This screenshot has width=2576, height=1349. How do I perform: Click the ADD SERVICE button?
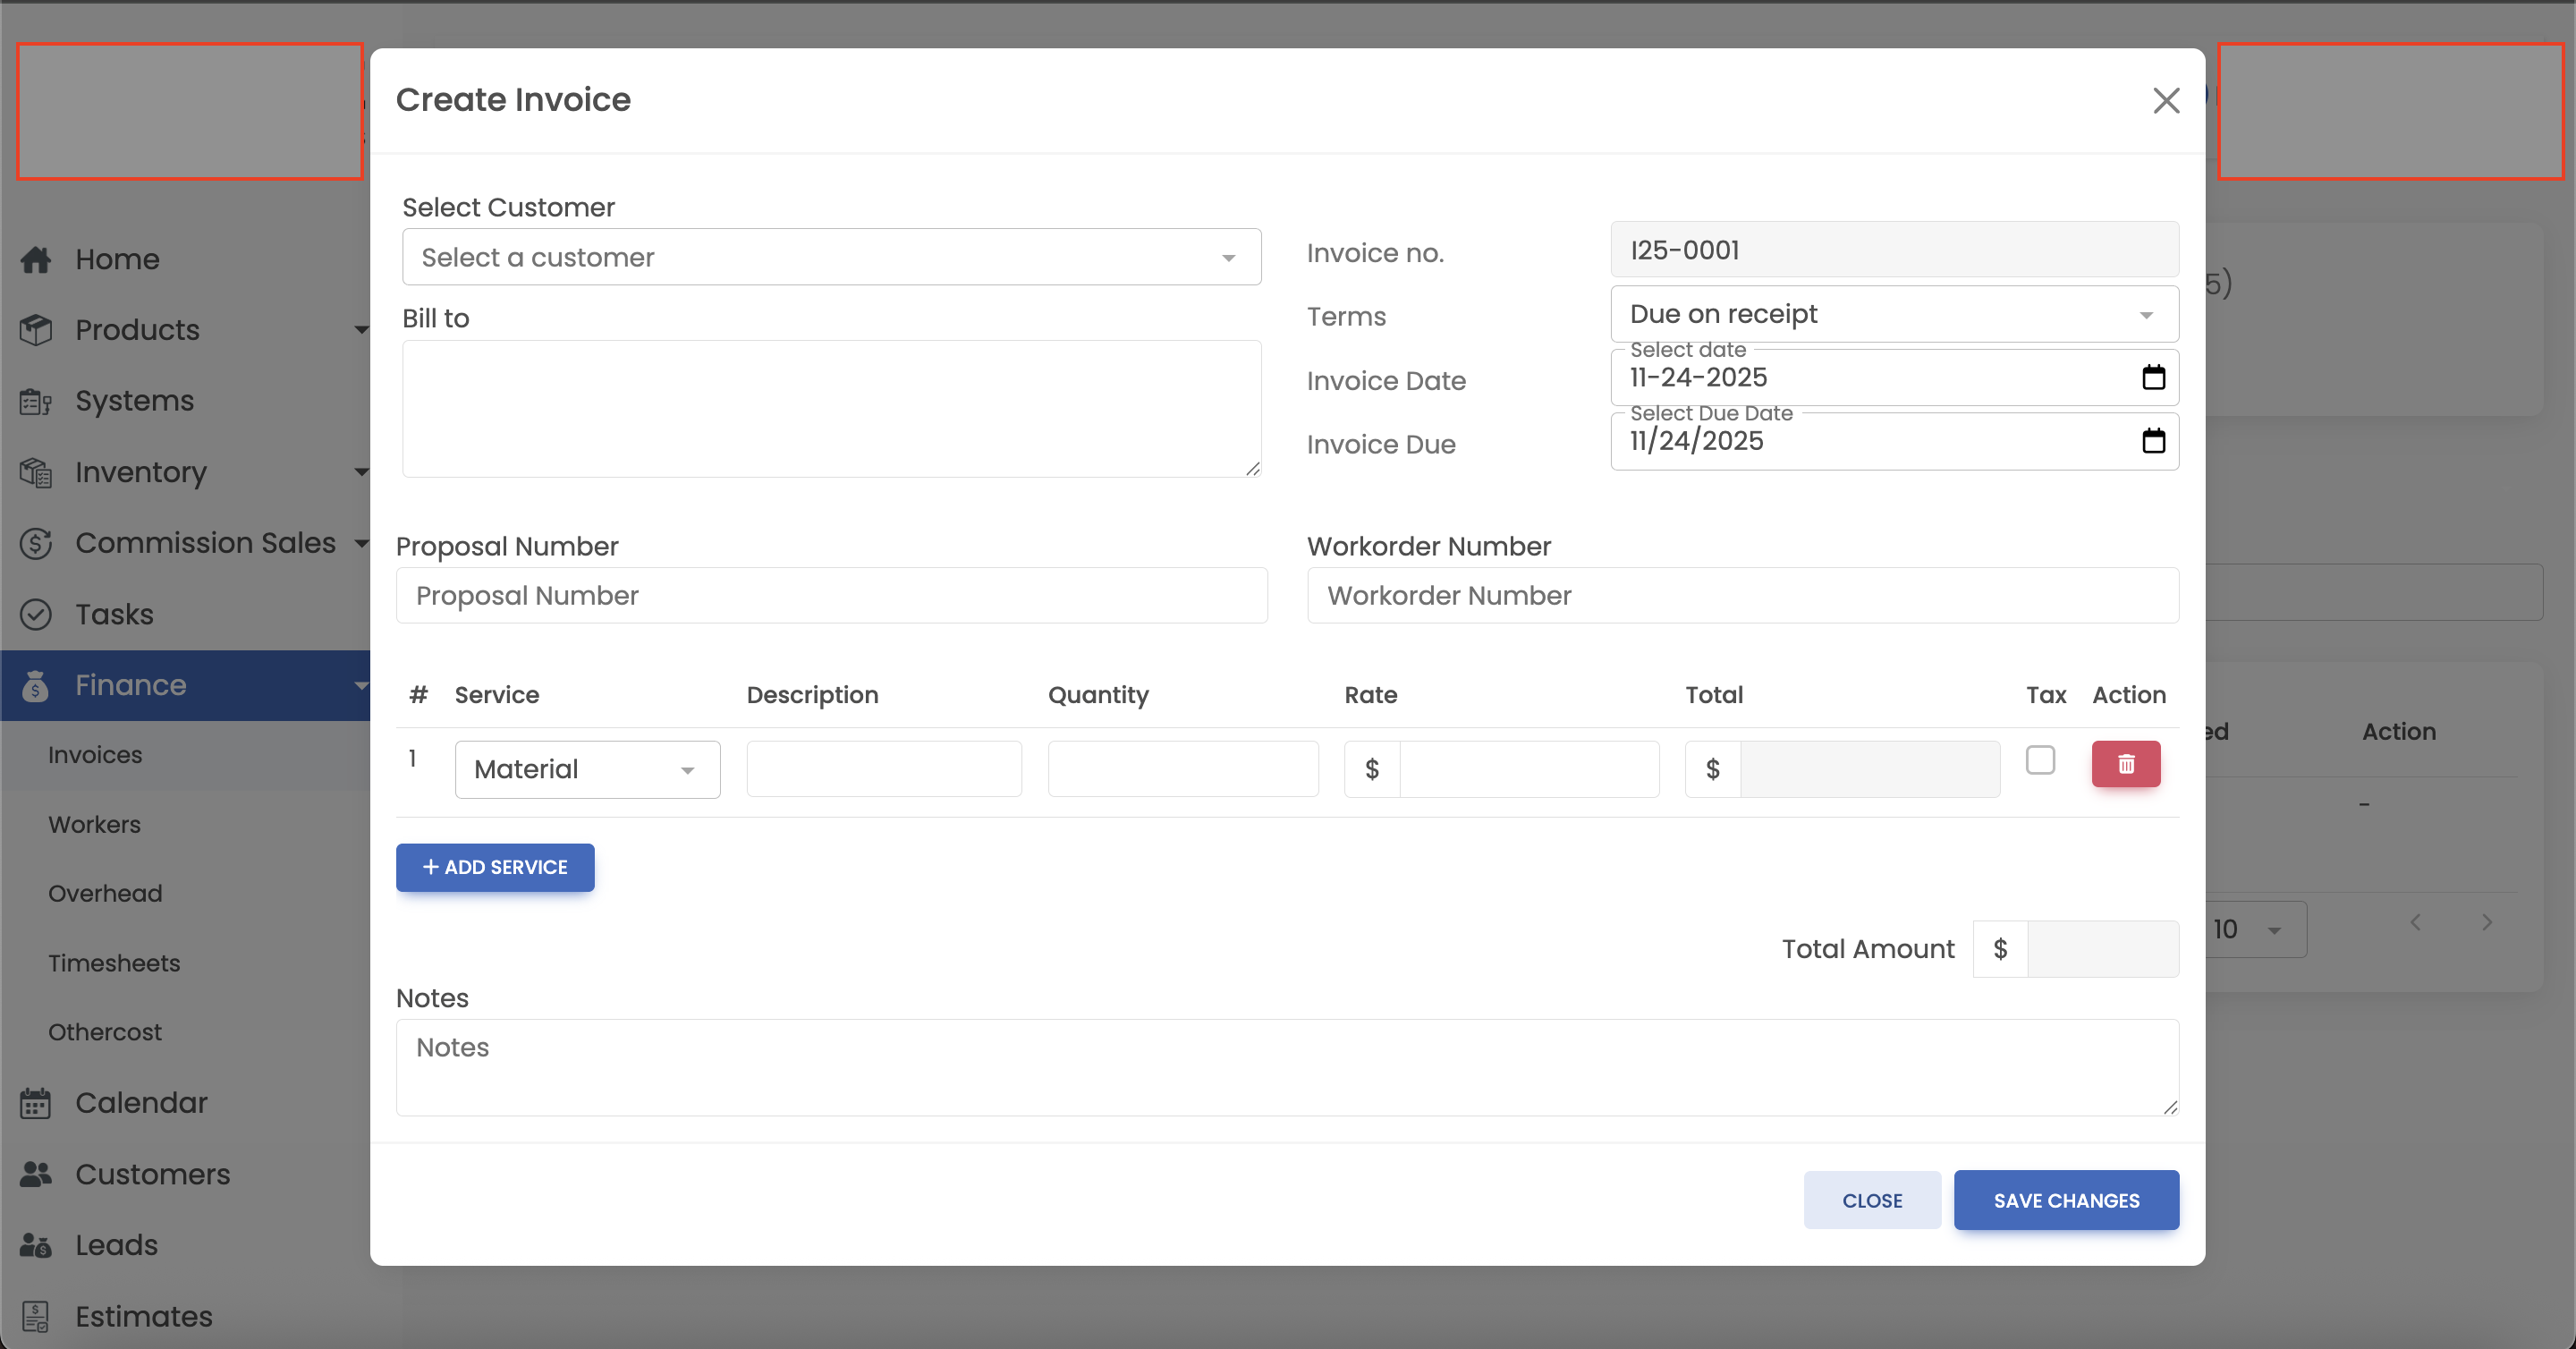pyautogui.click(x=495, y=867)
